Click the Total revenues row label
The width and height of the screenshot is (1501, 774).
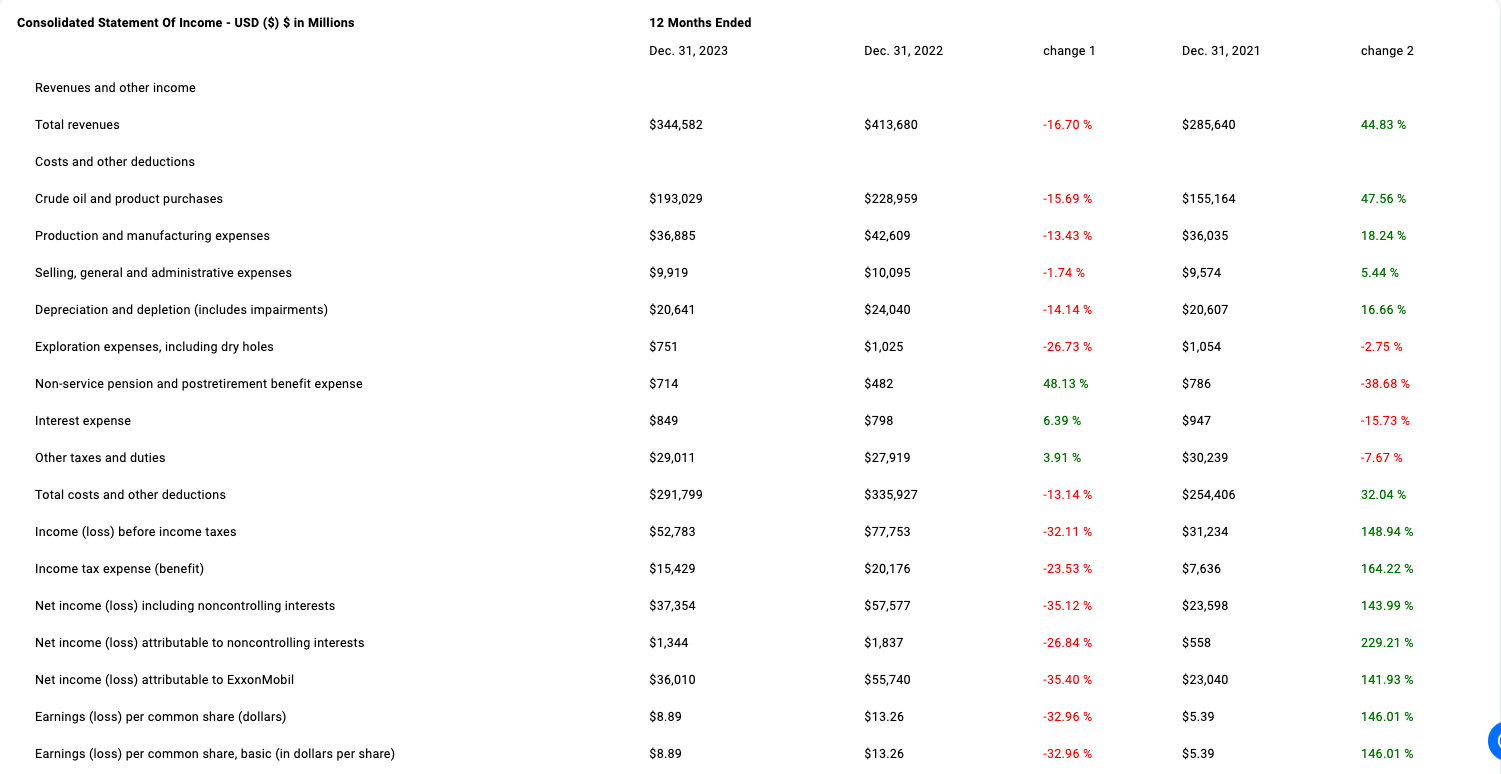(77, 125)
